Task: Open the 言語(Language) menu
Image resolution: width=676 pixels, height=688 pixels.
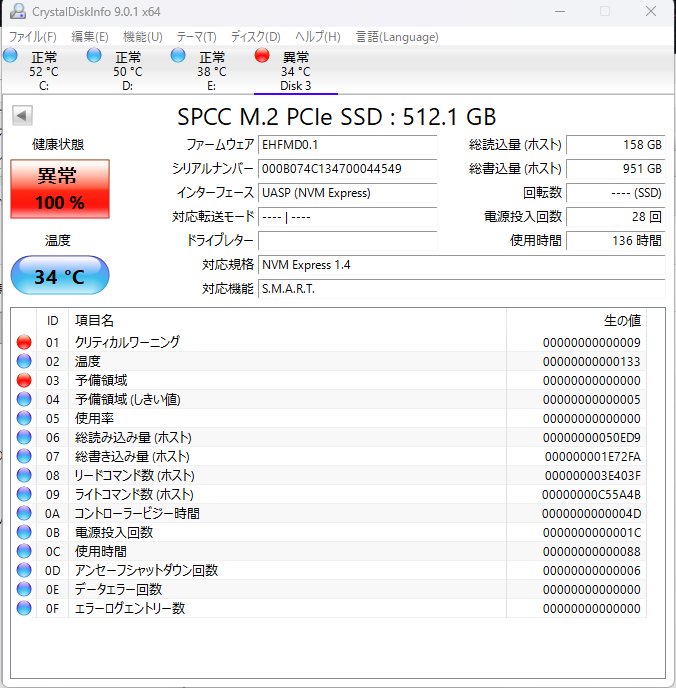Action: tap(397, 37)
